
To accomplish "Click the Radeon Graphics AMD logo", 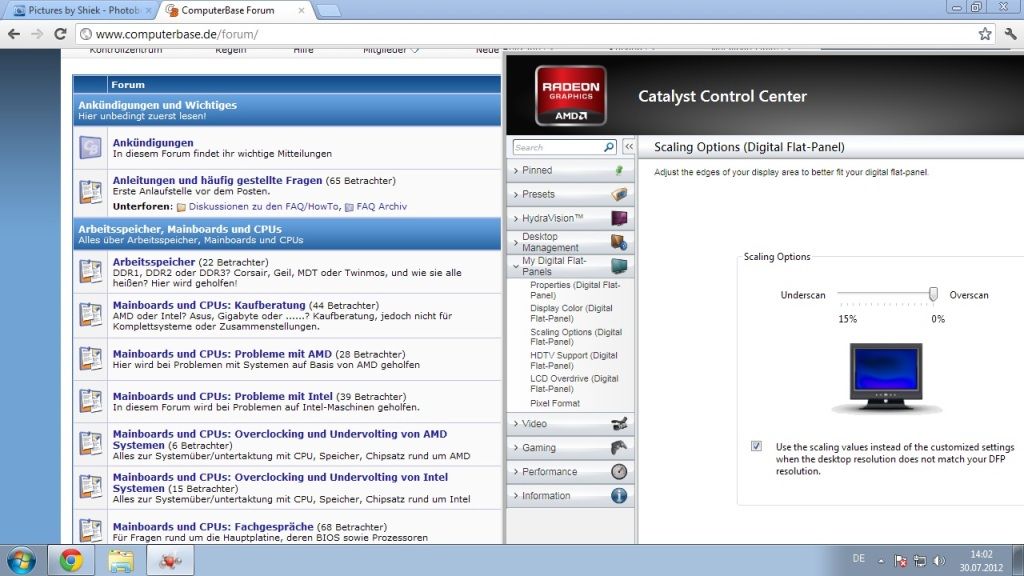I will coord(571,95).
